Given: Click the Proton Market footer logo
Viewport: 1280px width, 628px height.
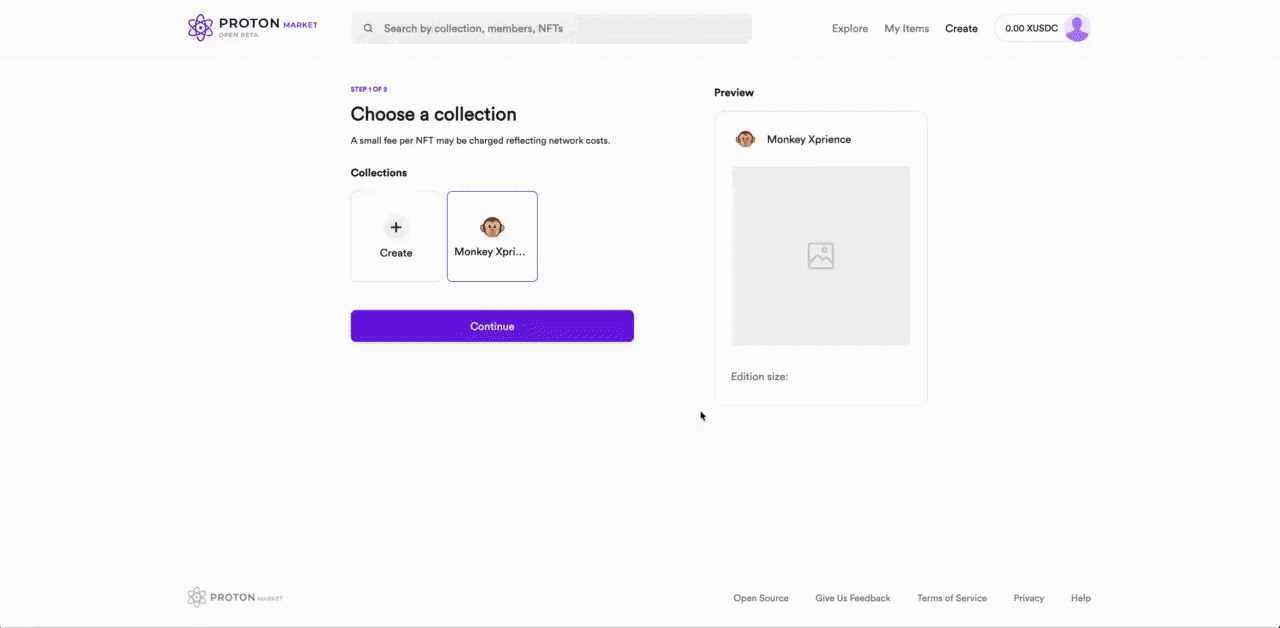Looking at the screenshot, I should pyautogui.click(x=235, y=598).
